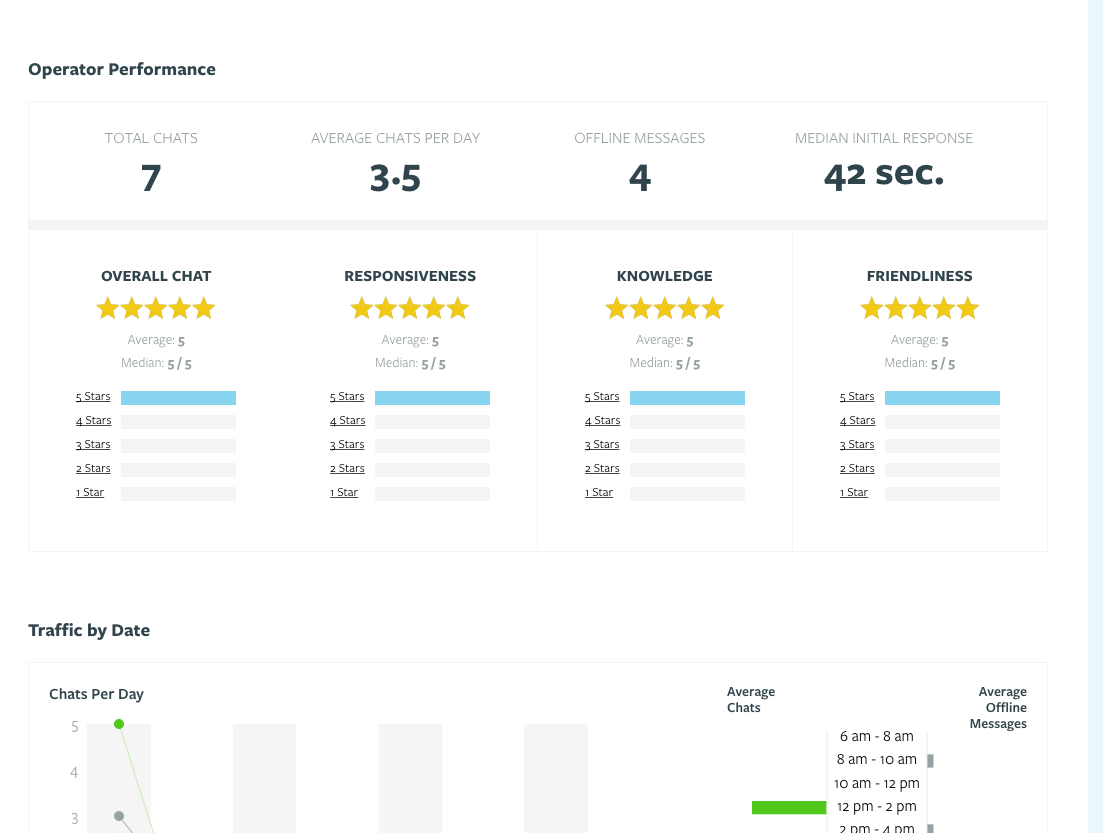The image size is (1103, 833).
Task: Click the Median Initial Response value 42 sec.
Action: point(884,175)
